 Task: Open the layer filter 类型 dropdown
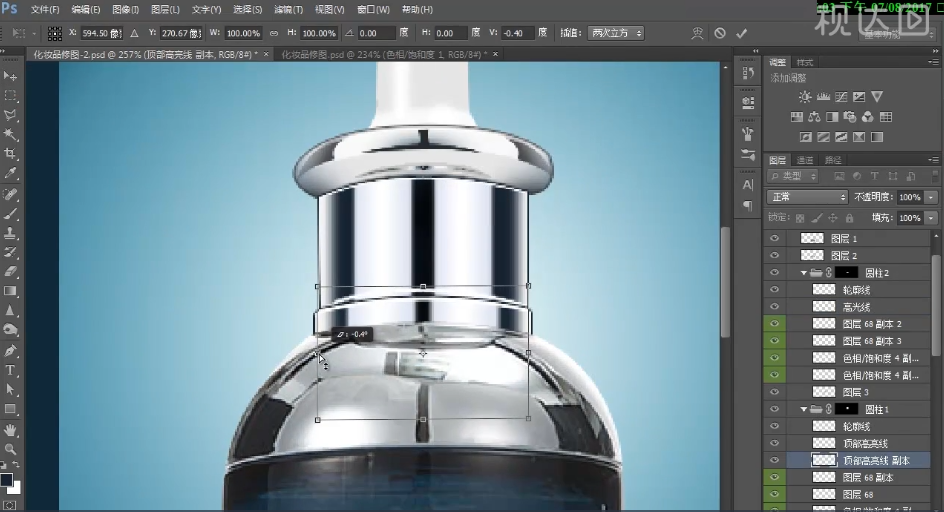click(x=793, y=176)
